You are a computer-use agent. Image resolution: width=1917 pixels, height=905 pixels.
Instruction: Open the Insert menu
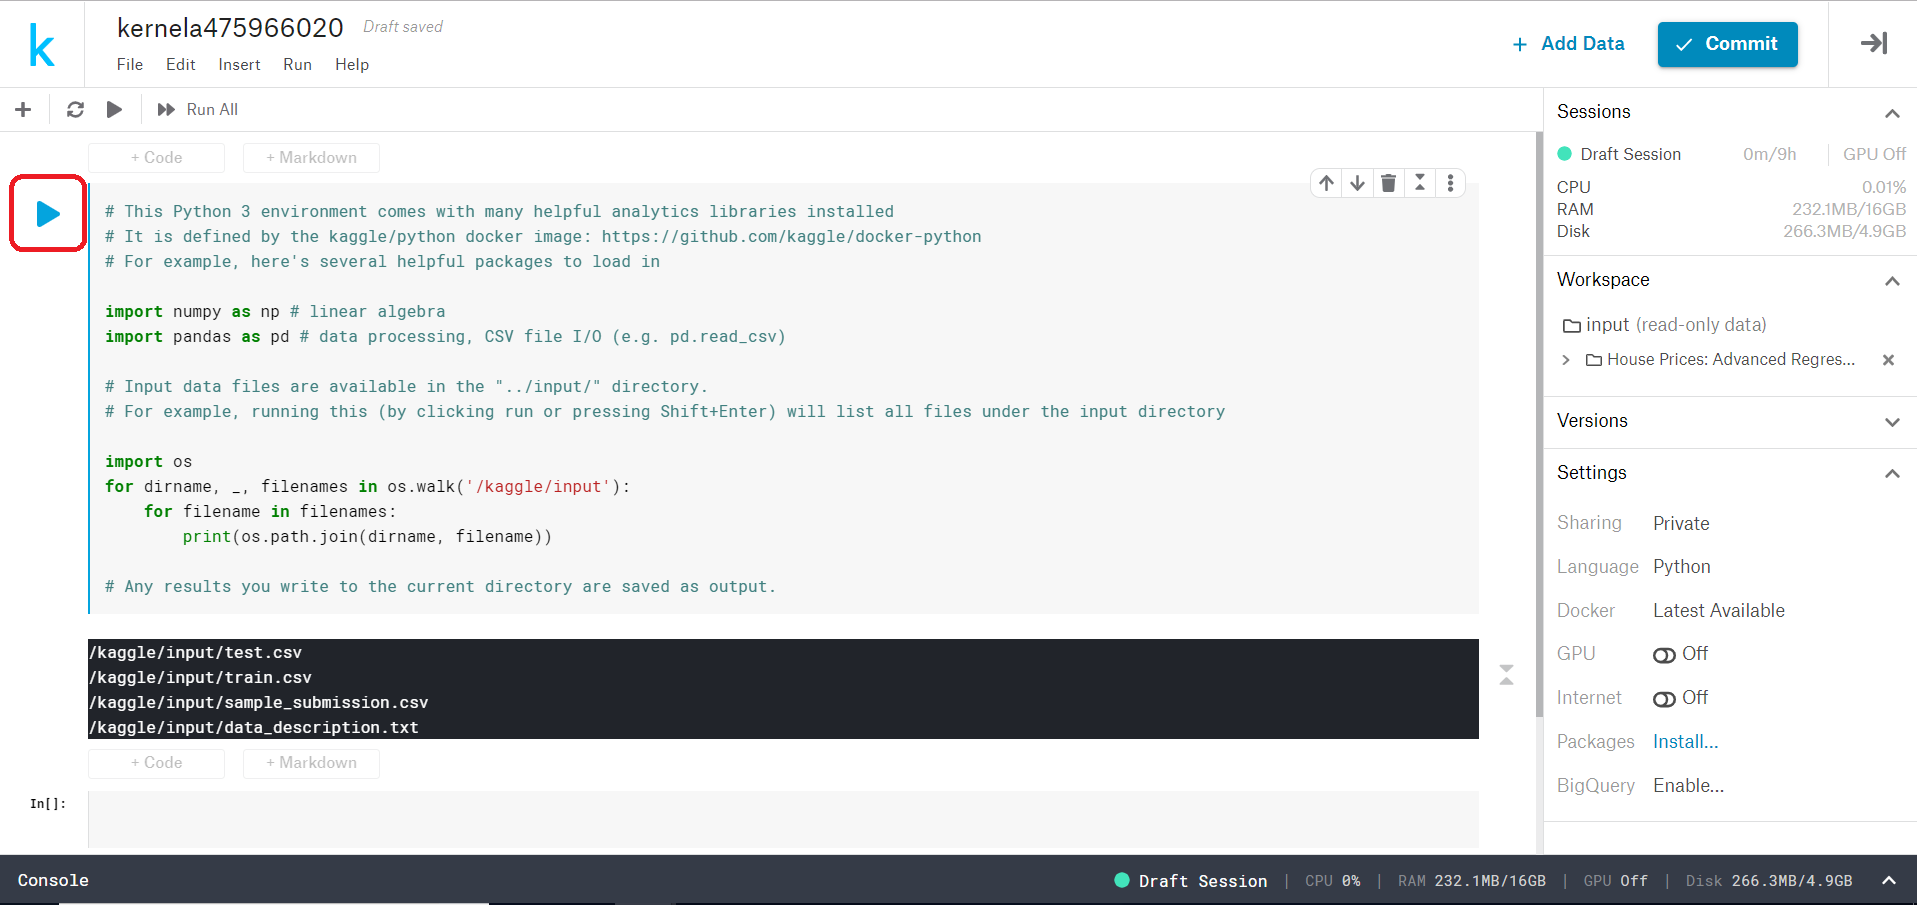point(239,64)
